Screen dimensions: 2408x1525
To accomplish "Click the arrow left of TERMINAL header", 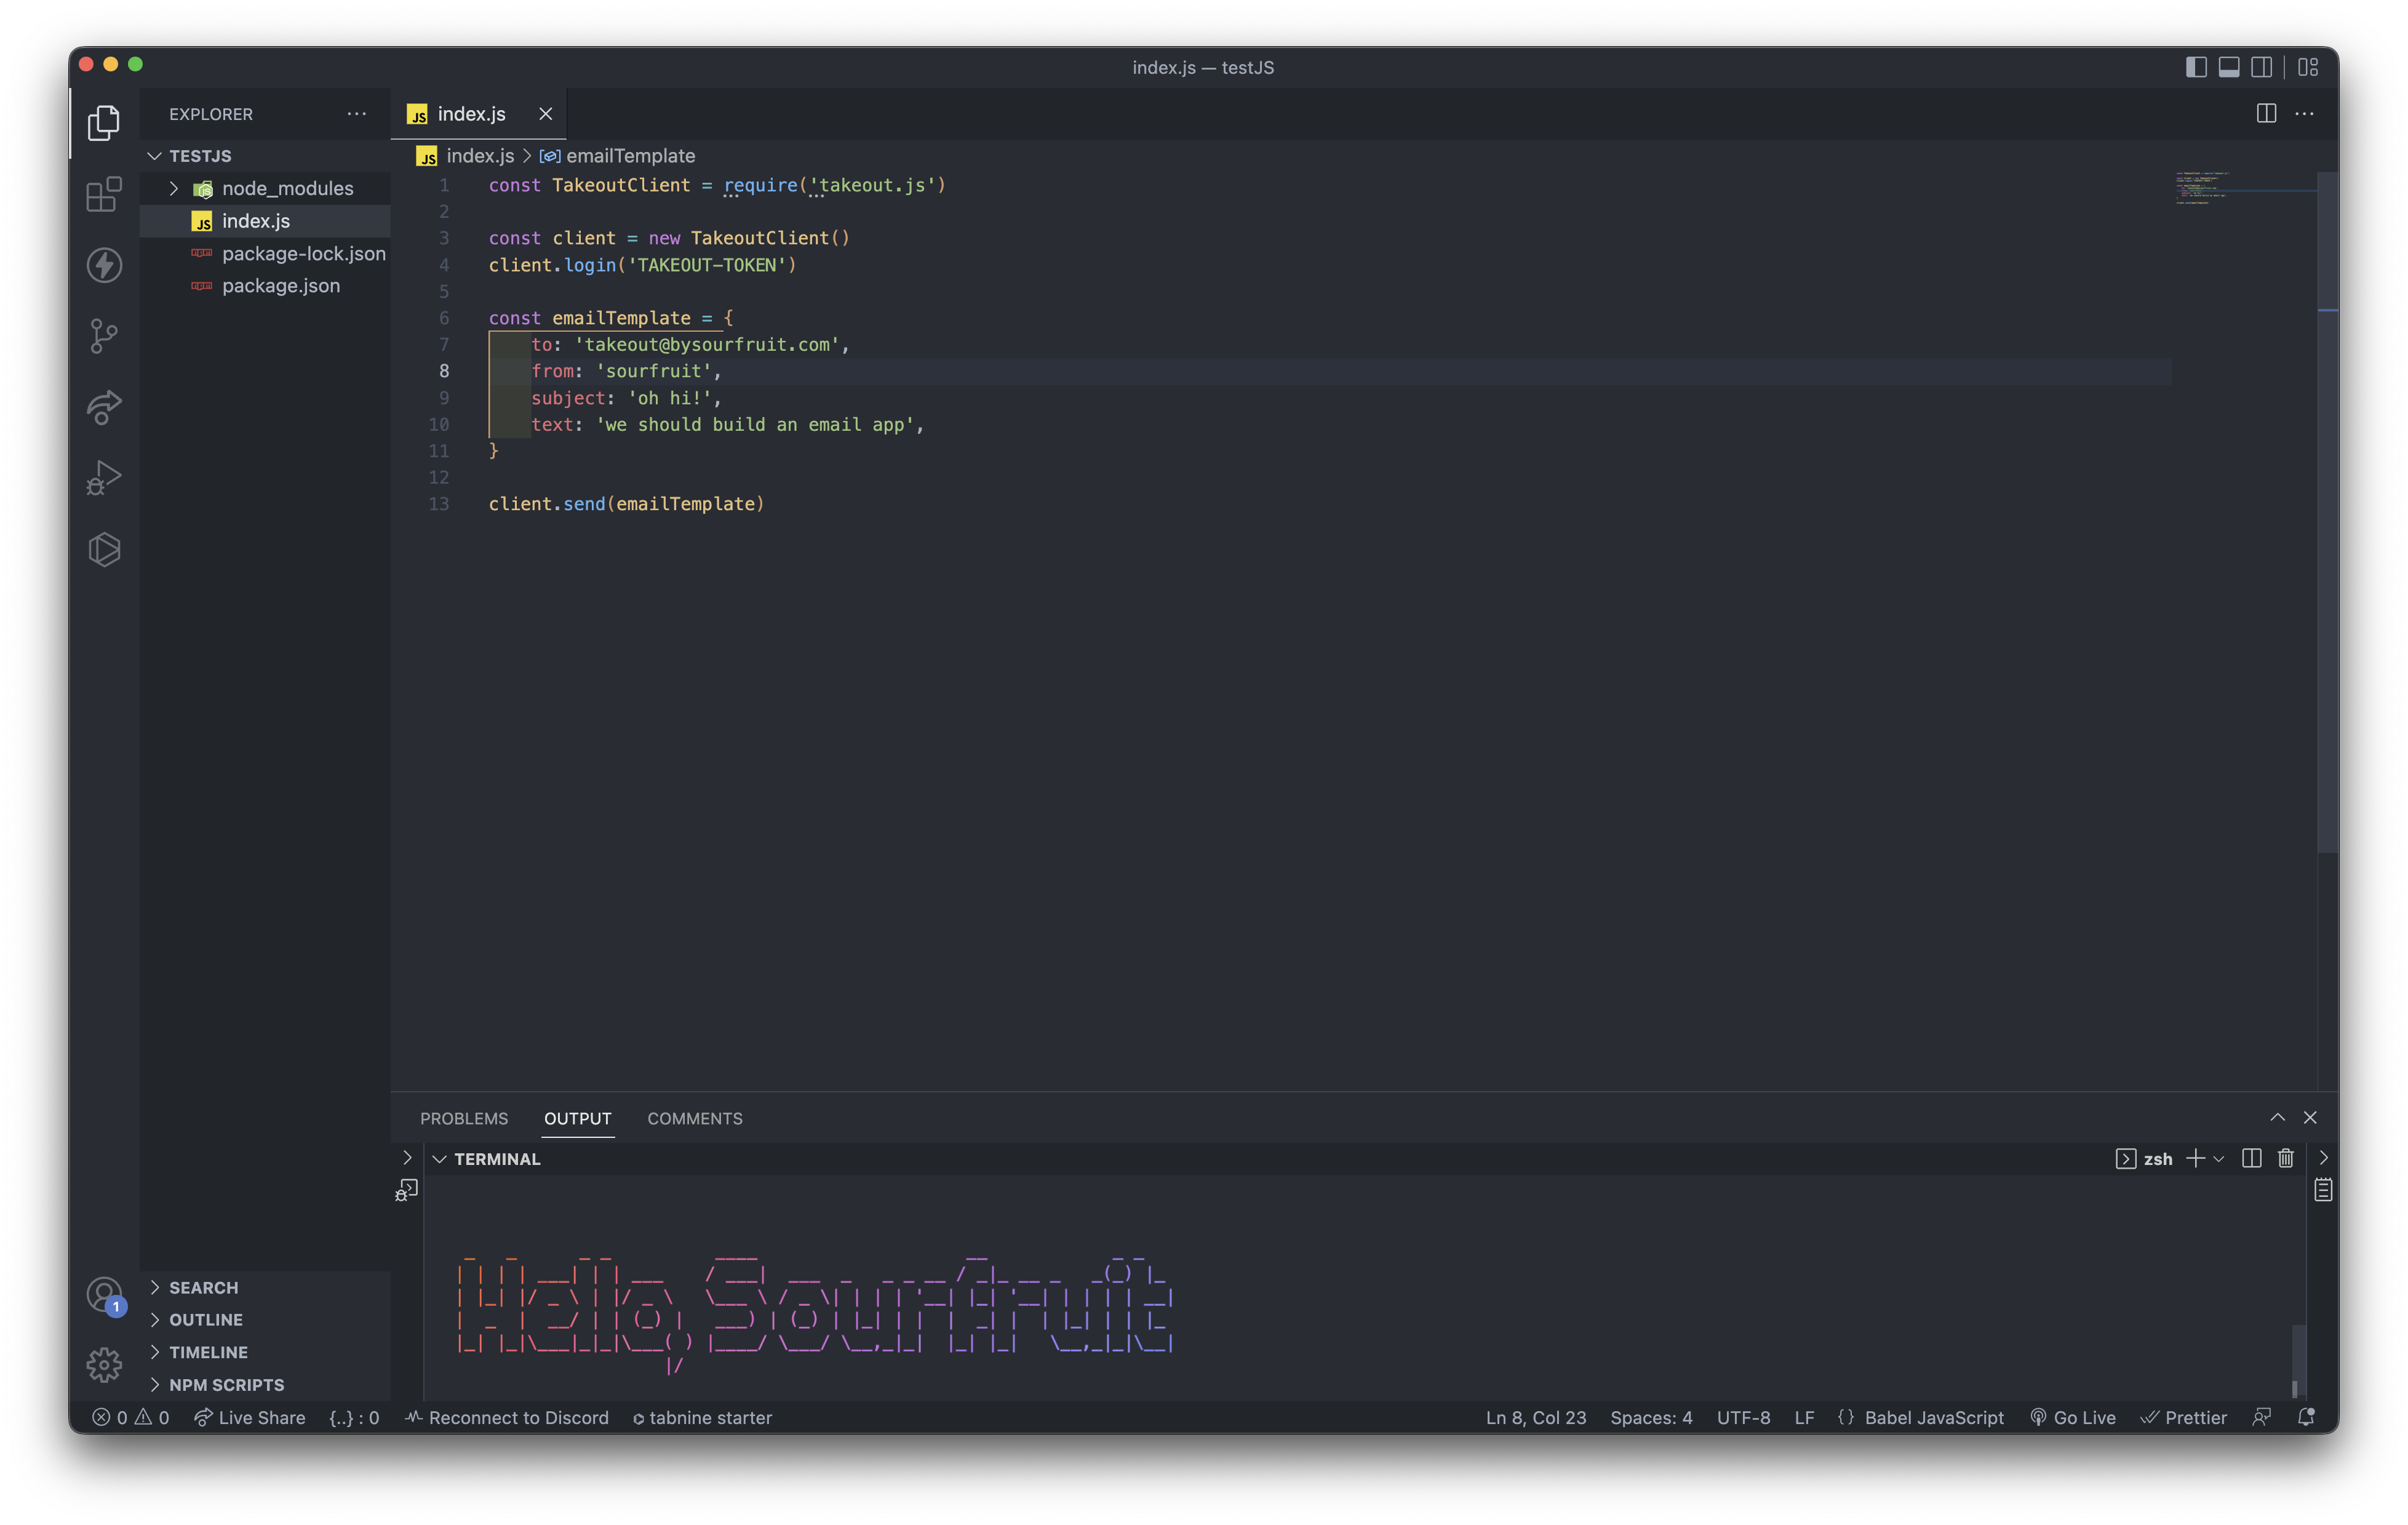I will 407,1157.
